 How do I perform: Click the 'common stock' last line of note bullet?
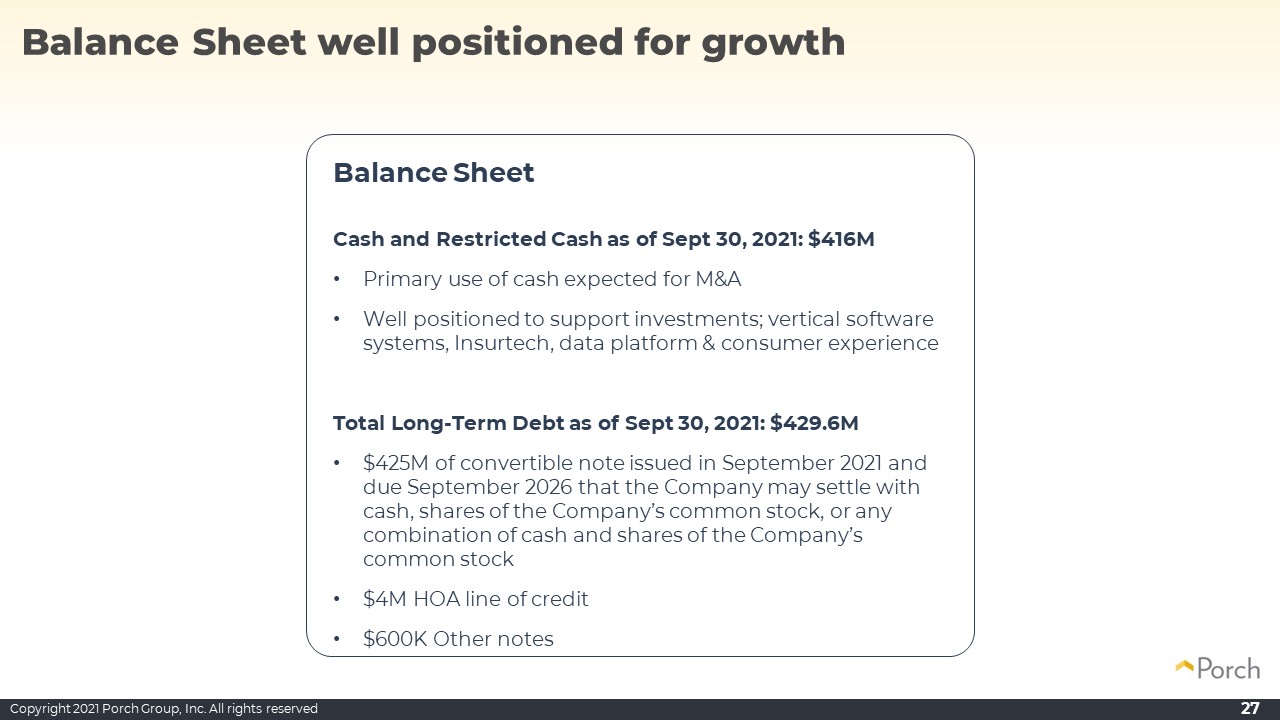(x=438, y=559)
